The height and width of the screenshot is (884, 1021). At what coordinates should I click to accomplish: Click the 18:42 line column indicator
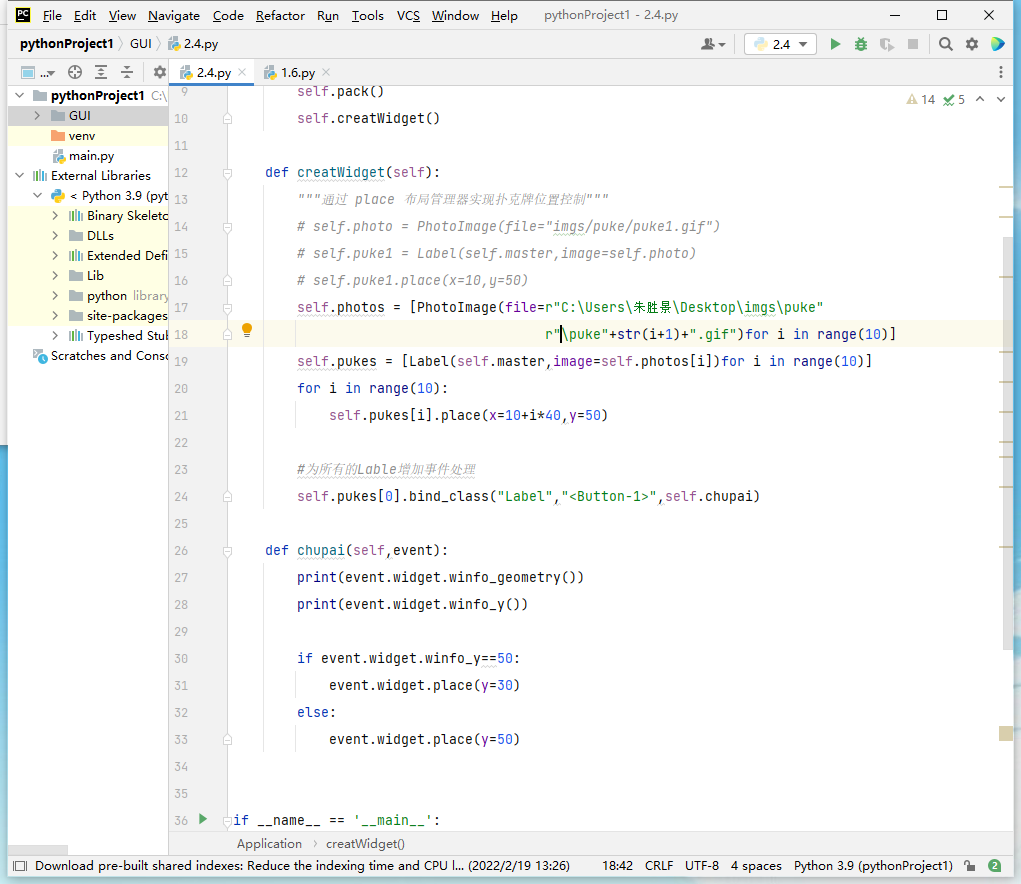617,866
